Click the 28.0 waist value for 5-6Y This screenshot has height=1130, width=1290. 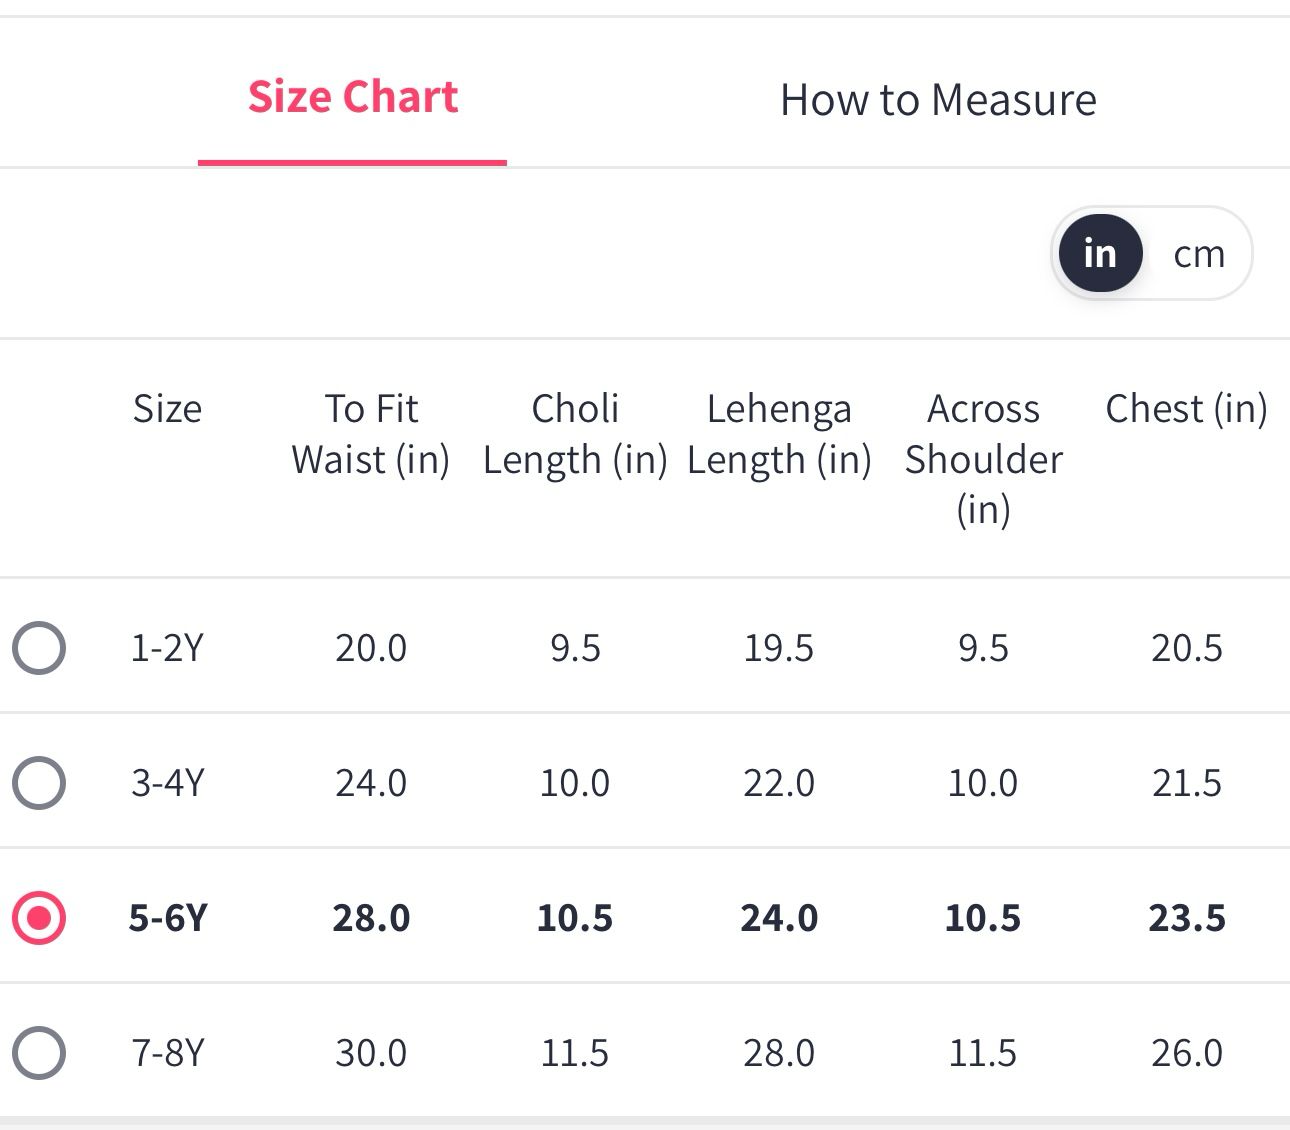click(x=371, y=918)
